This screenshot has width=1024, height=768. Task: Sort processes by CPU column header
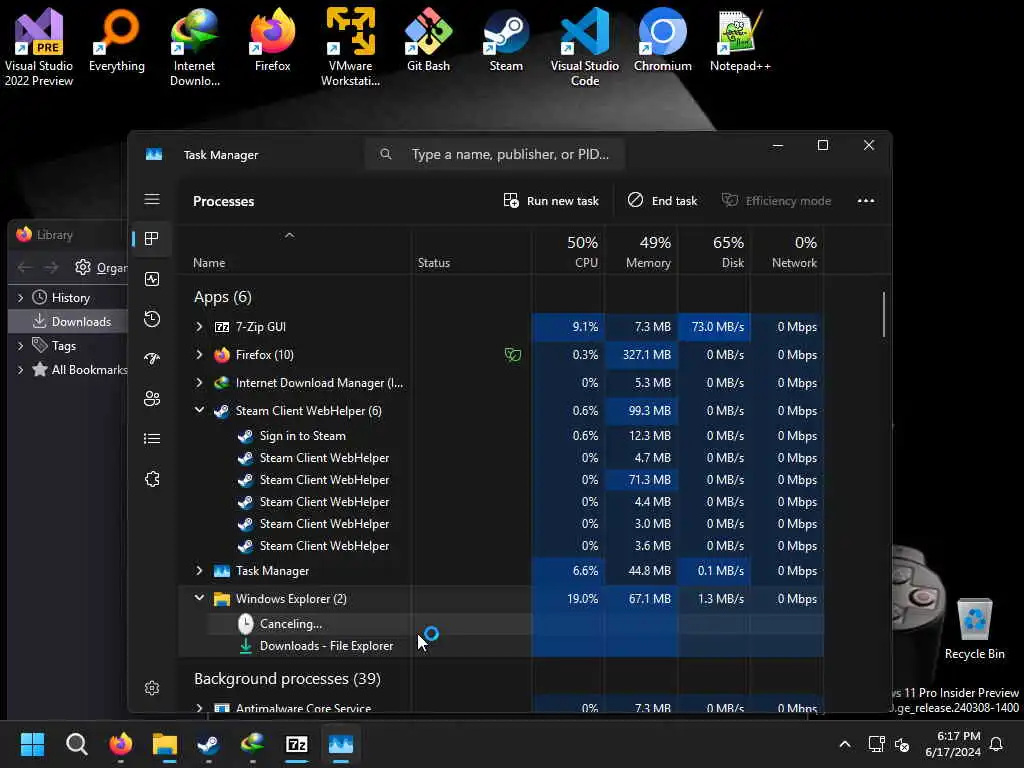pyautogui.click(x=568, y=252)
